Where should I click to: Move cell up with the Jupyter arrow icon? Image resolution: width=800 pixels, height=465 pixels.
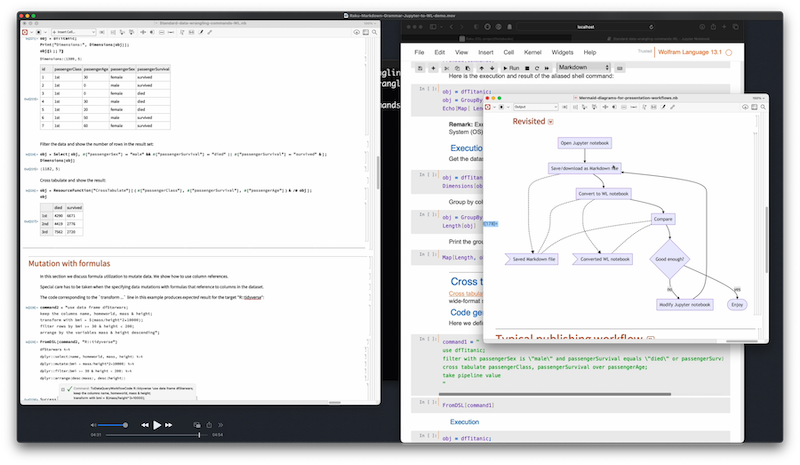tap(481, 68)
